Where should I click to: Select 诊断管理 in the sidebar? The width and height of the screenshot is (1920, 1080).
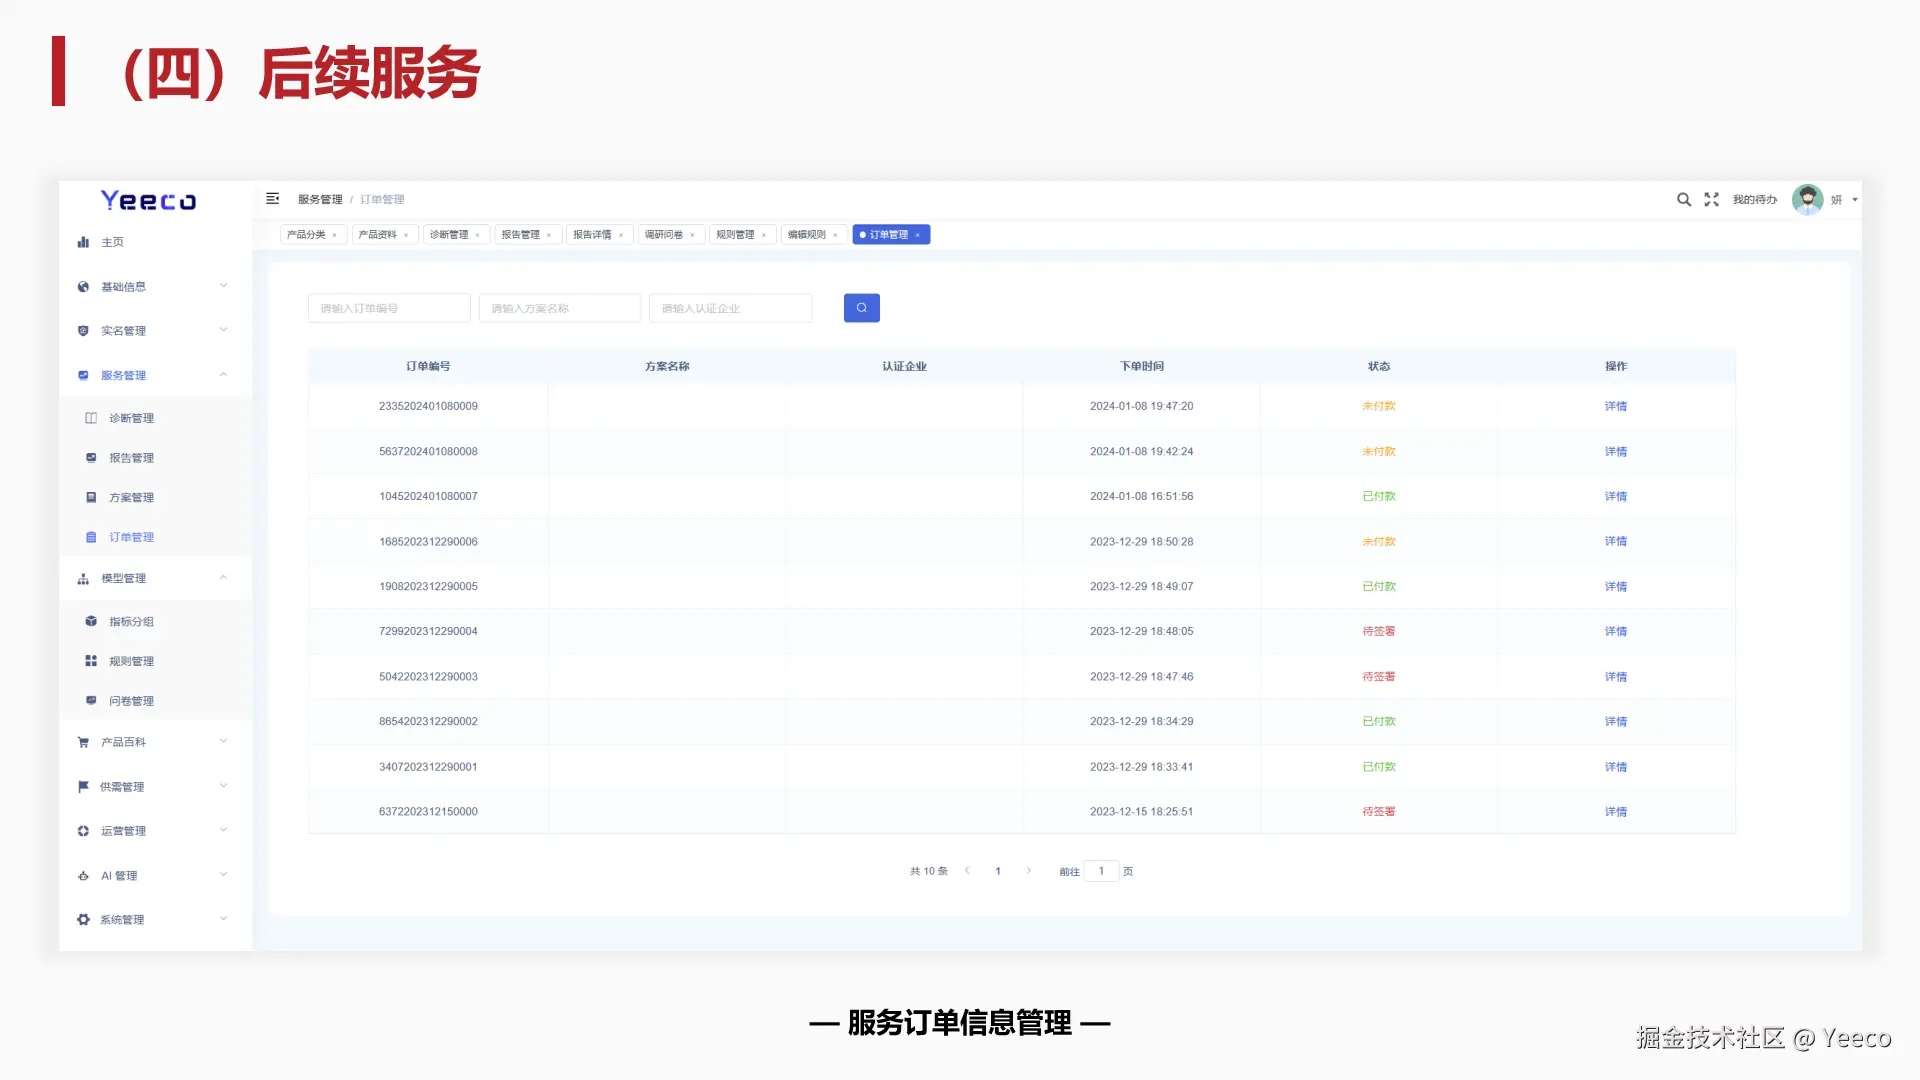[131, 418]
